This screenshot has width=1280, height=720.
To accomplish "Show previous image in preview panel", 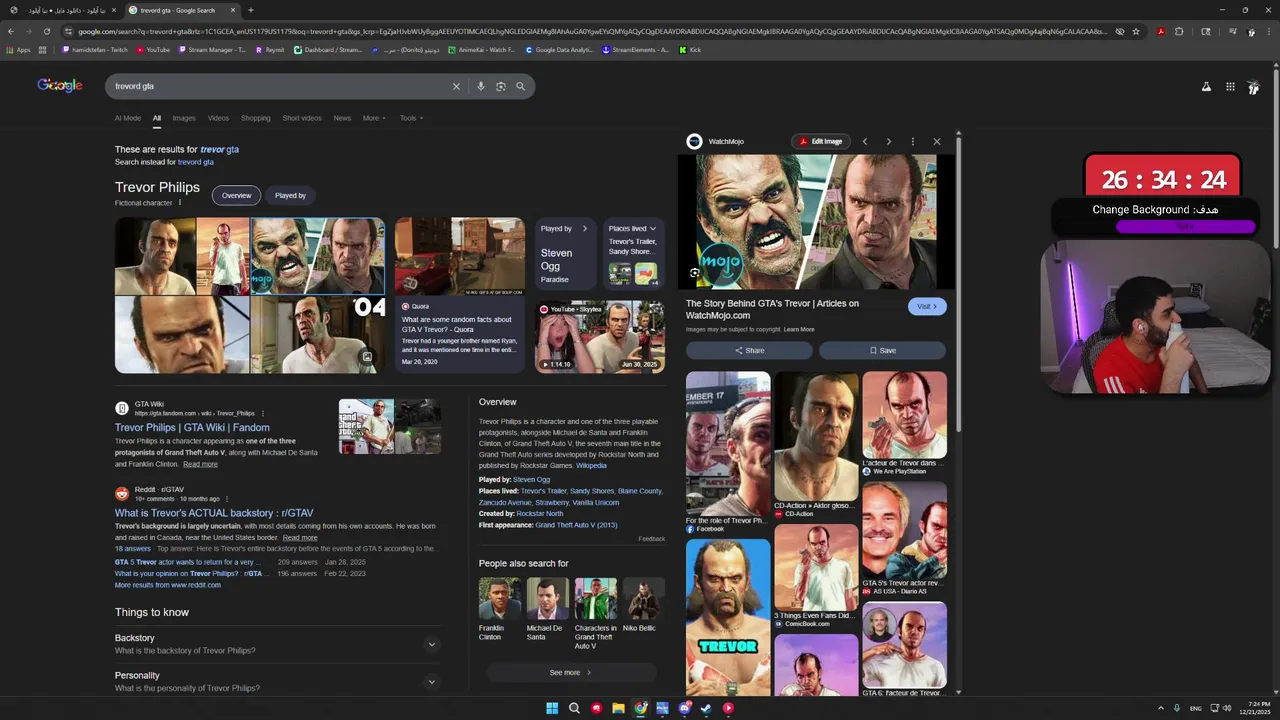I will coord(865,142).
